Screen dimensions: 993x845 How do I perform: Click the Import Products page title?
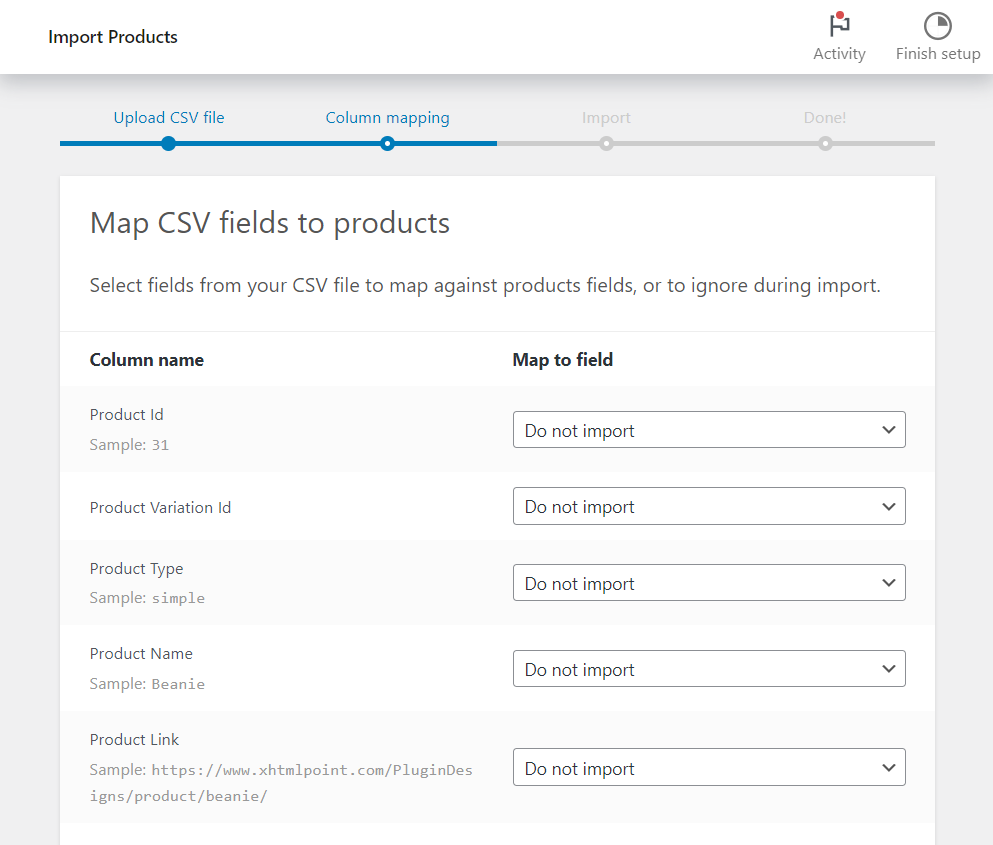pyautogui.click(x=113, y=37)
